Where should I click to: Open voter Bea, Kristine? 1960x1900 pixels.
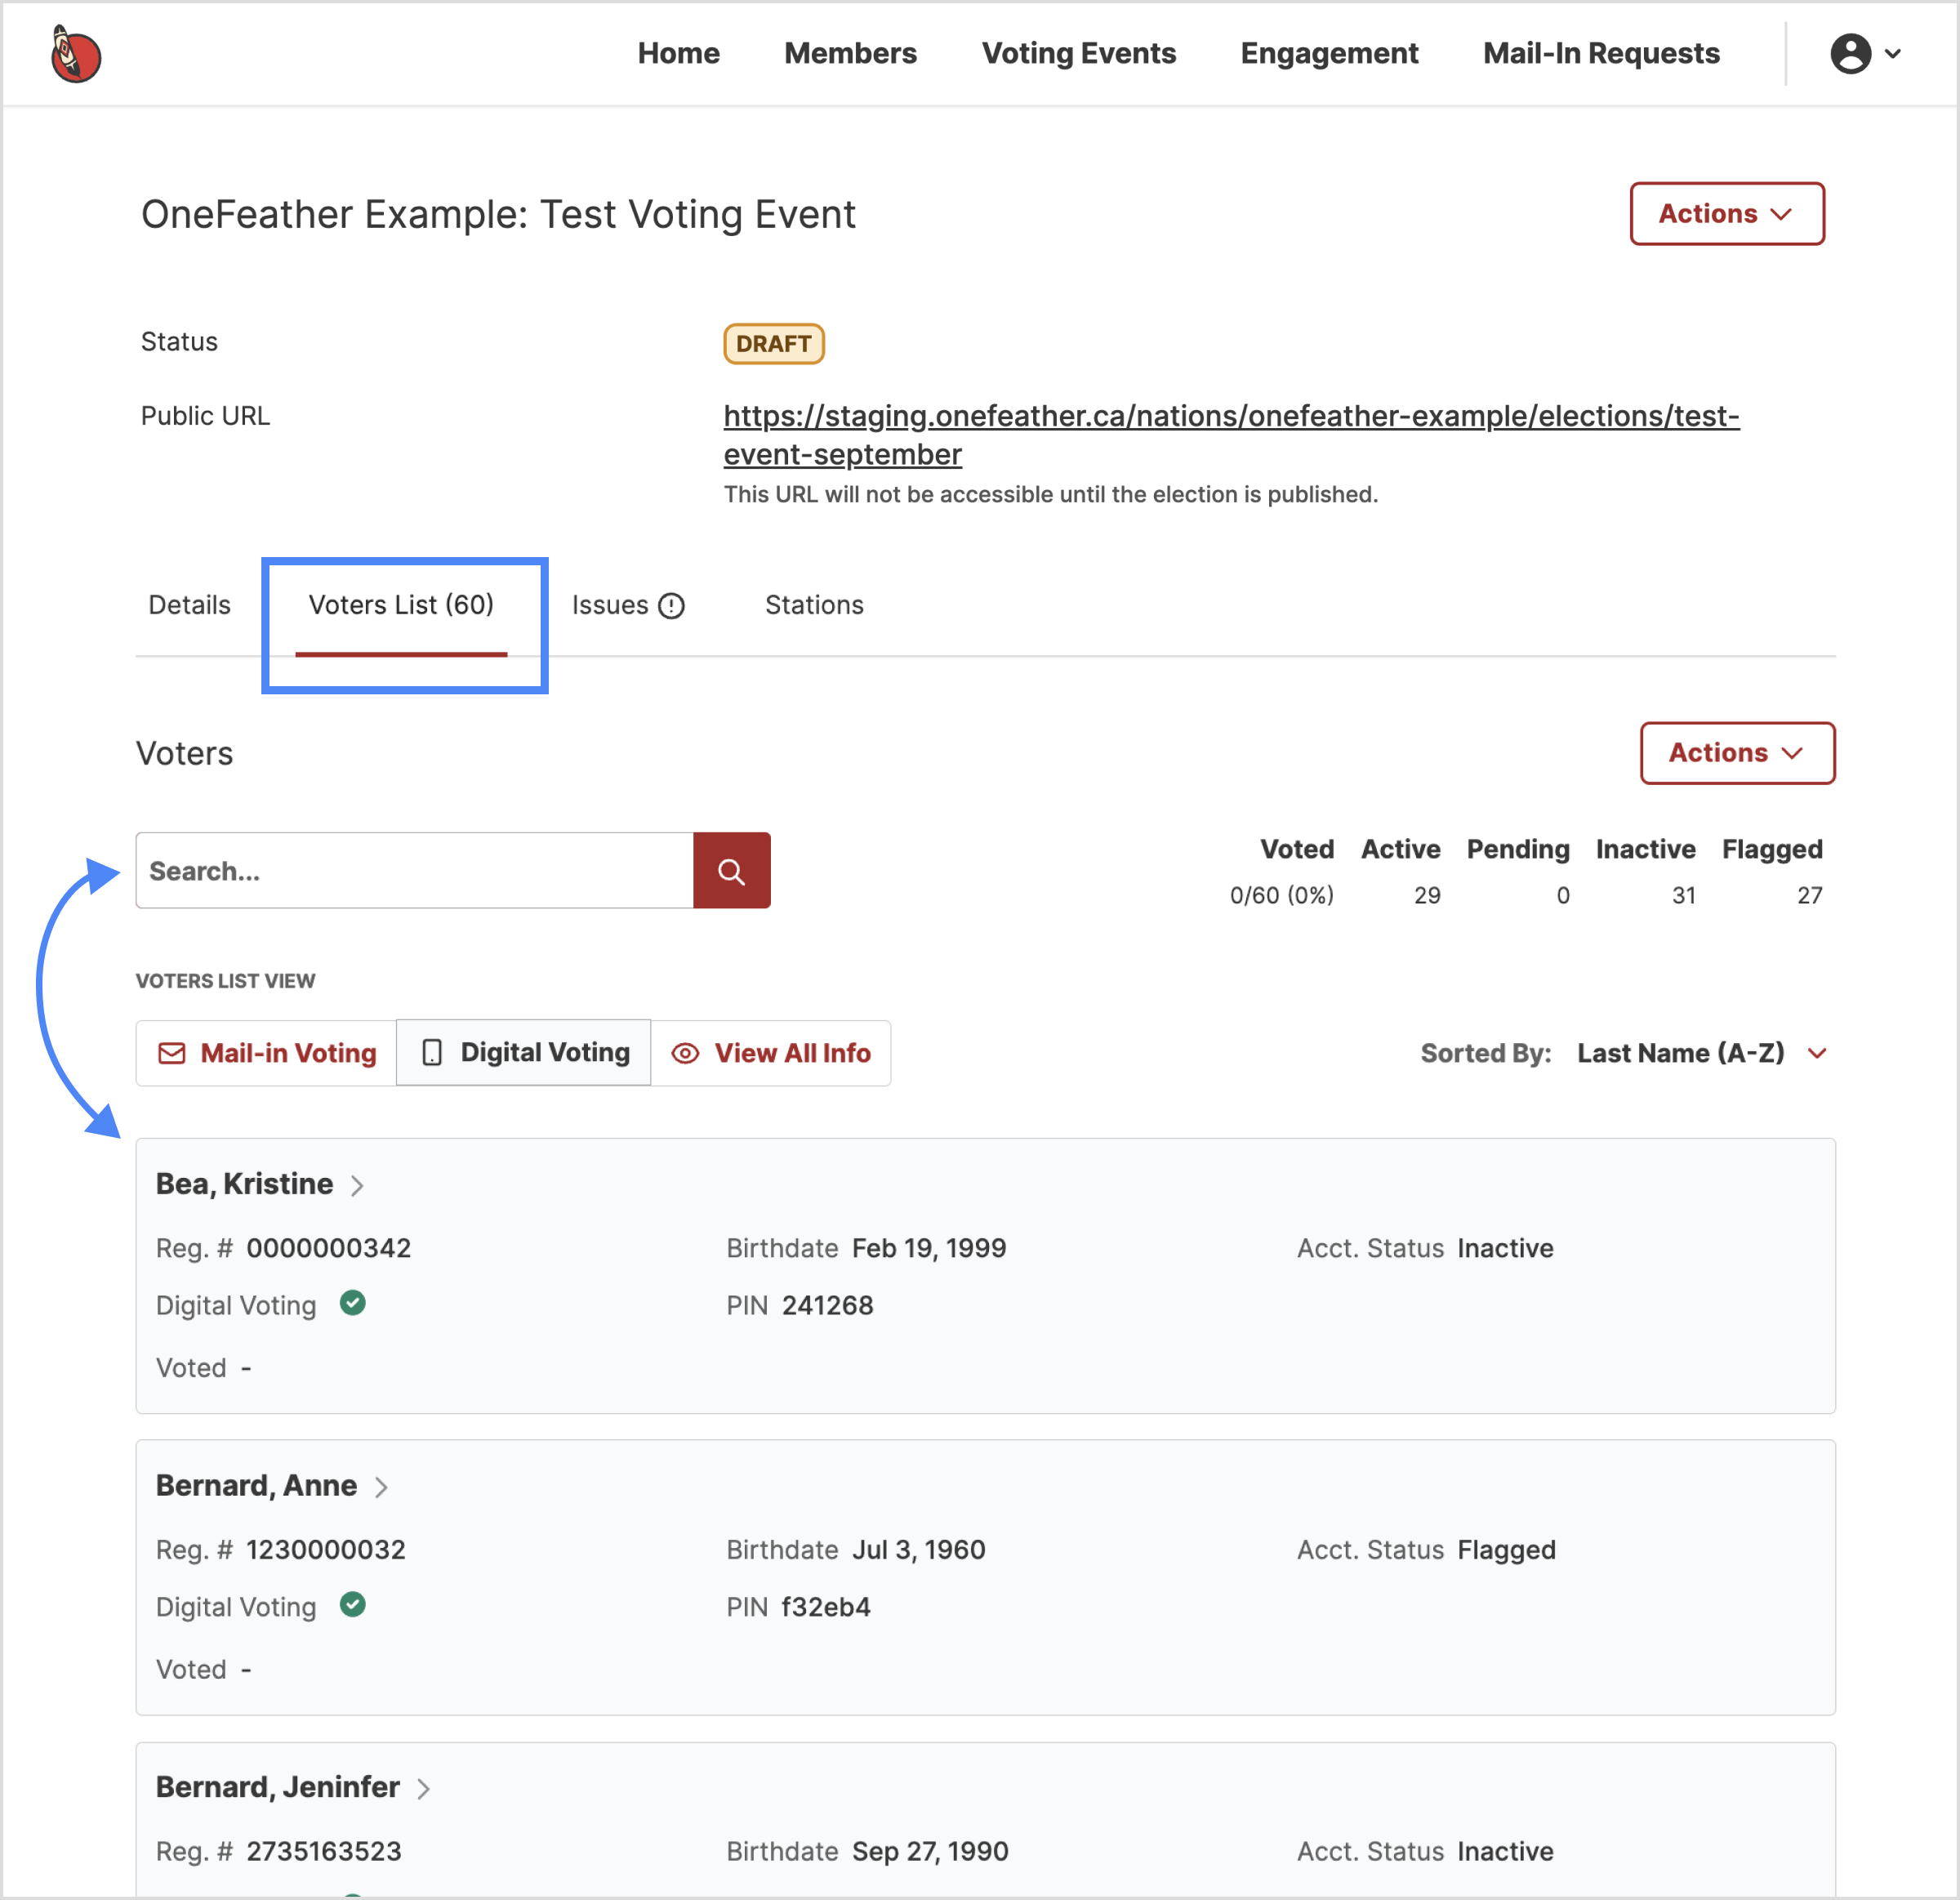coord(244,1184)
